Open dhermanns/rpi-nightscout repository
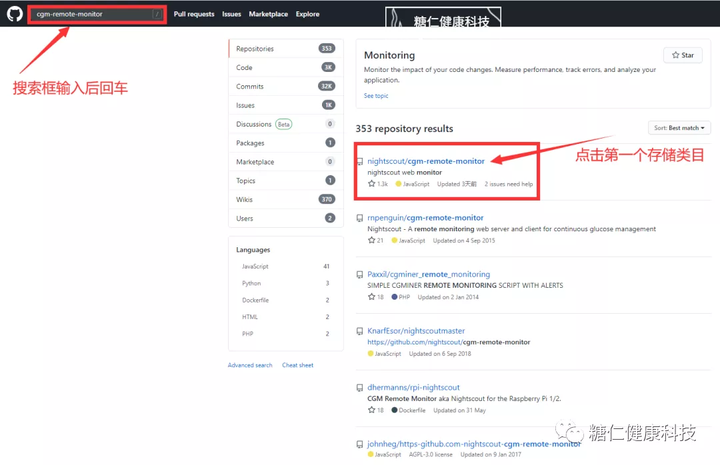The image size is (720, 465). [x=413, y=387]
